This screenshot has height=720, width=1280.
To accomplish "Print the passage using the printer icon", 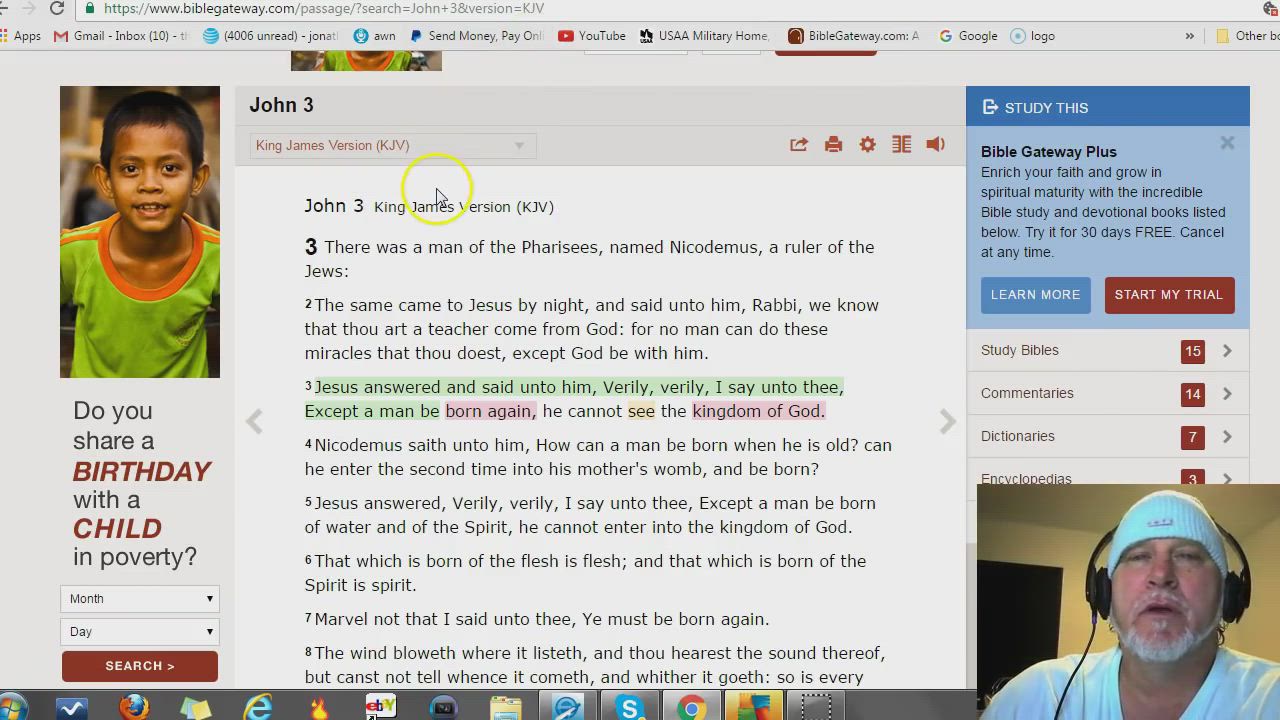I will pos(833,145).
